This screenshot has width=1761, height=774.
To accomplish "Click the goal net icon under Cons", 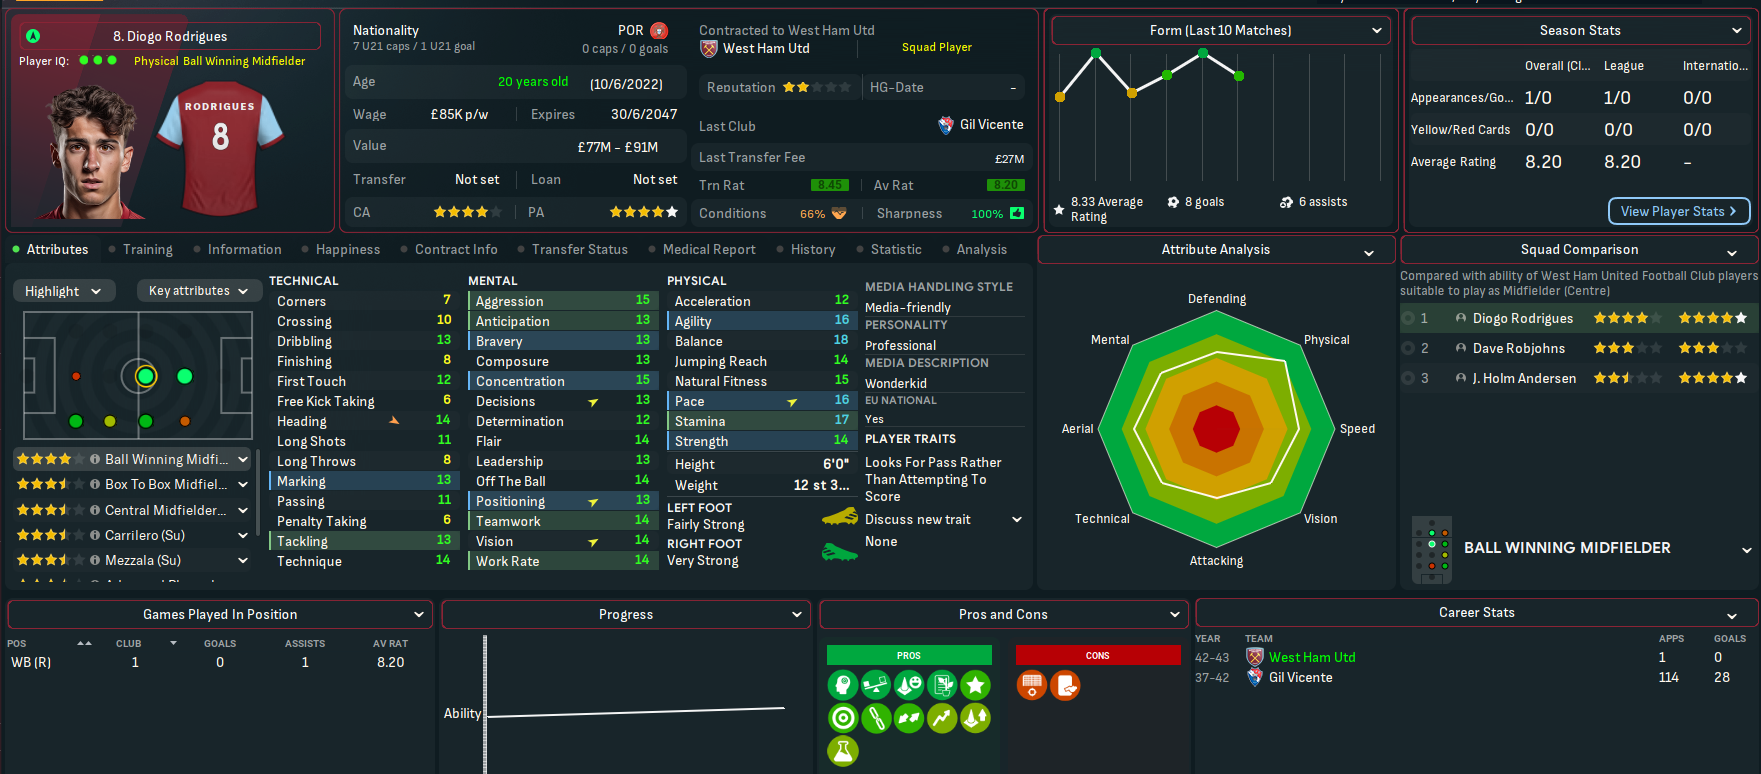I will (x=1032, y=685).
